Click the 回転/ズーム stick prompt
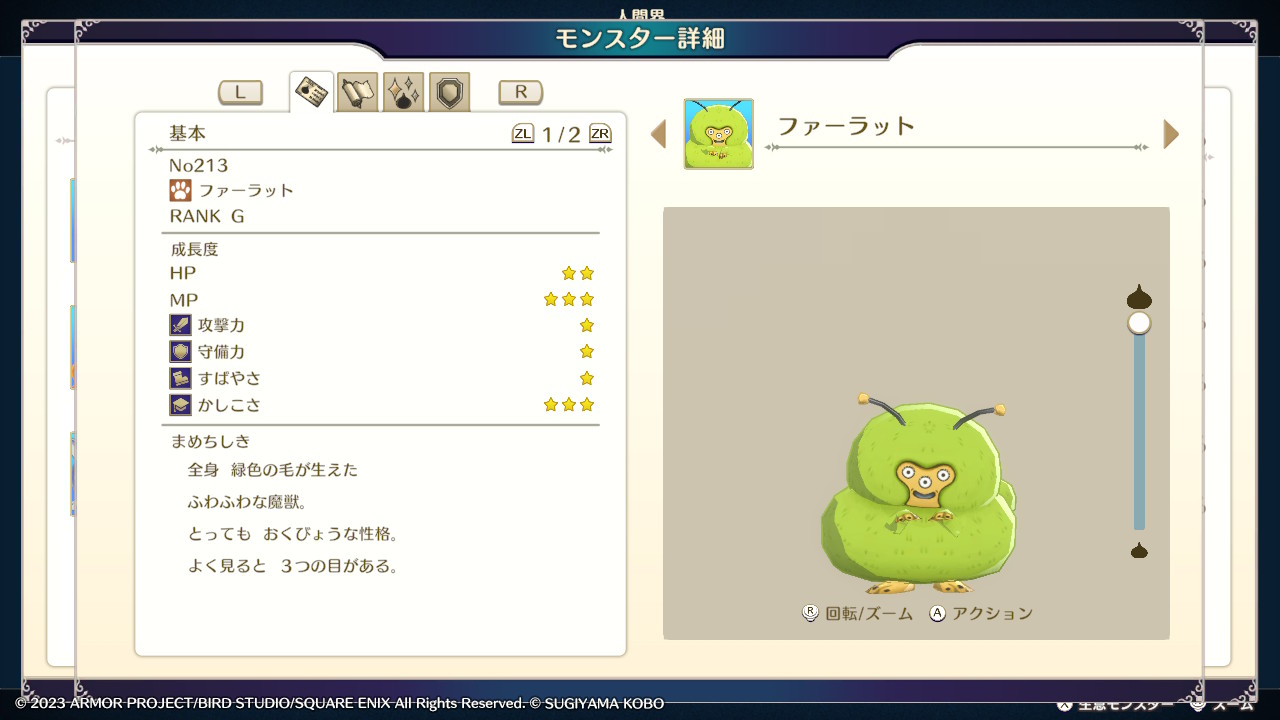 coord(858,613)
